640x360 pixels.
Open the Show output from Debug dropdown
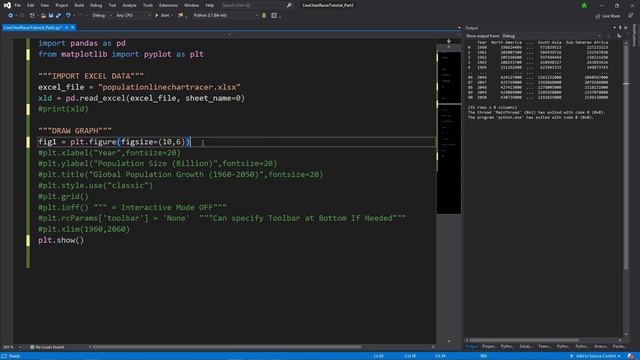(x=551, y=36)
